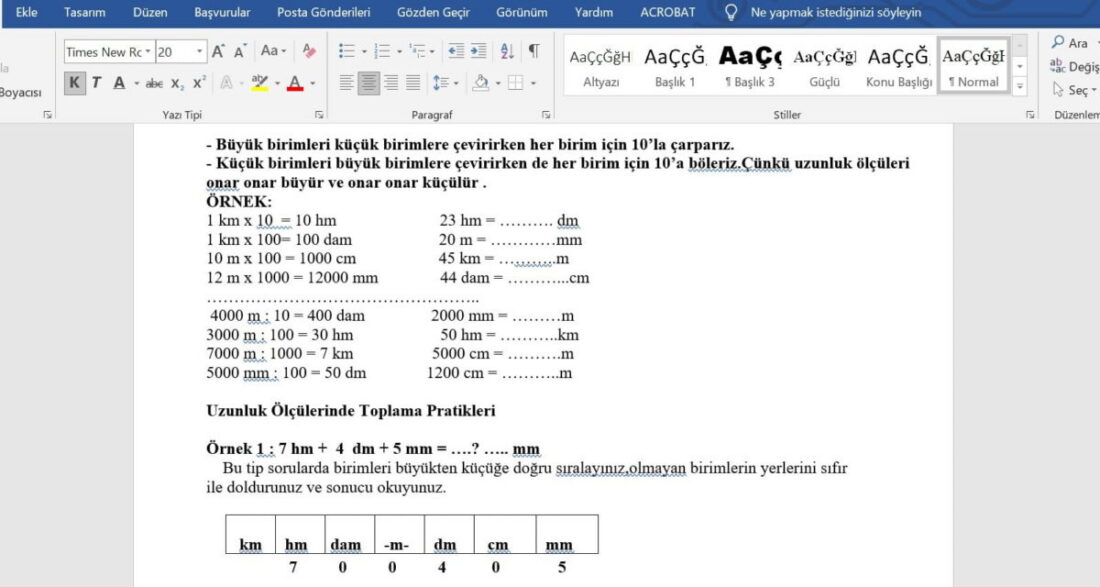Justify the paragraph text
Viewport: 1100px width, 587px height.
413,83
